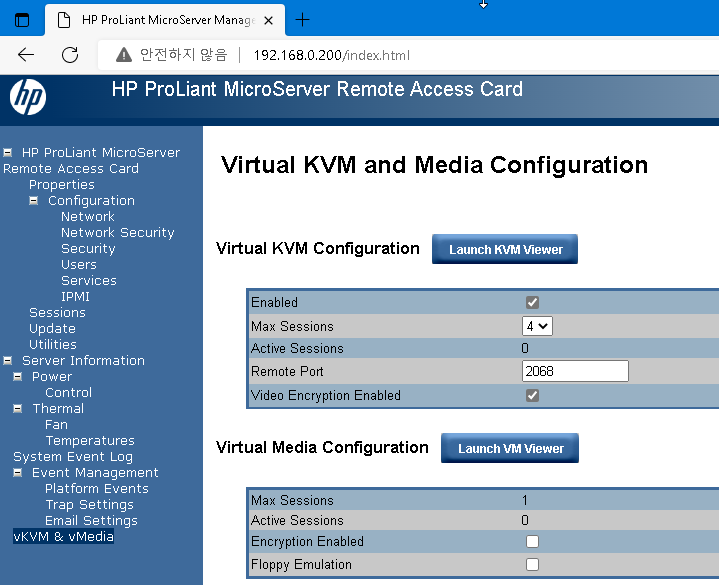The width and height of the screenshot is (719, 585).
Task: Open Email Settings
Action: click(x=91, y=521)
